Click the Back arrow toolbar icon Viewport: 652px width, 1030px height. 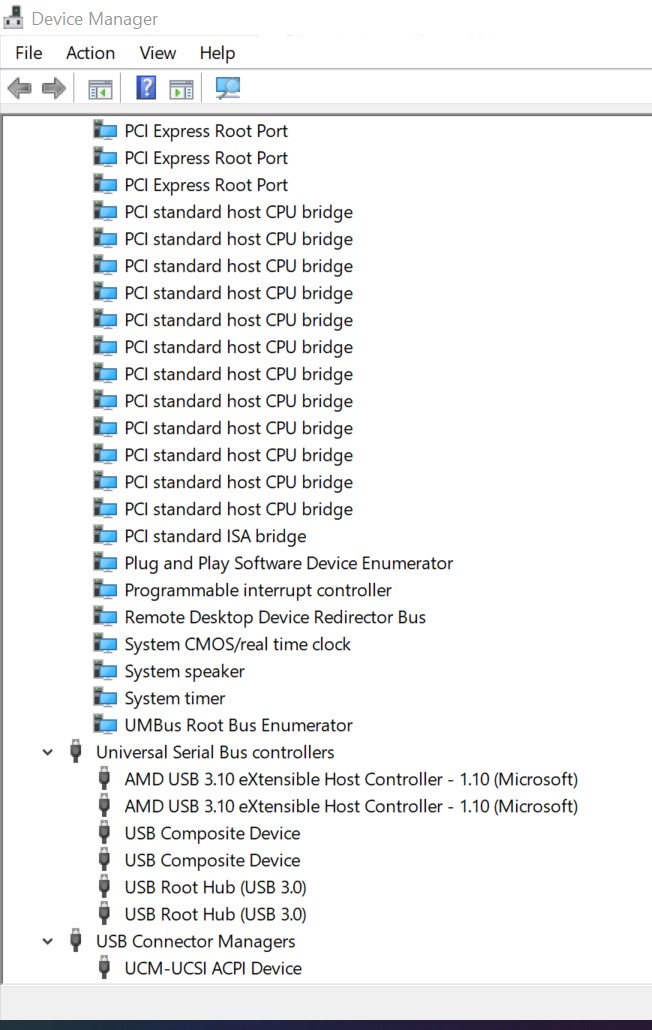20,87
